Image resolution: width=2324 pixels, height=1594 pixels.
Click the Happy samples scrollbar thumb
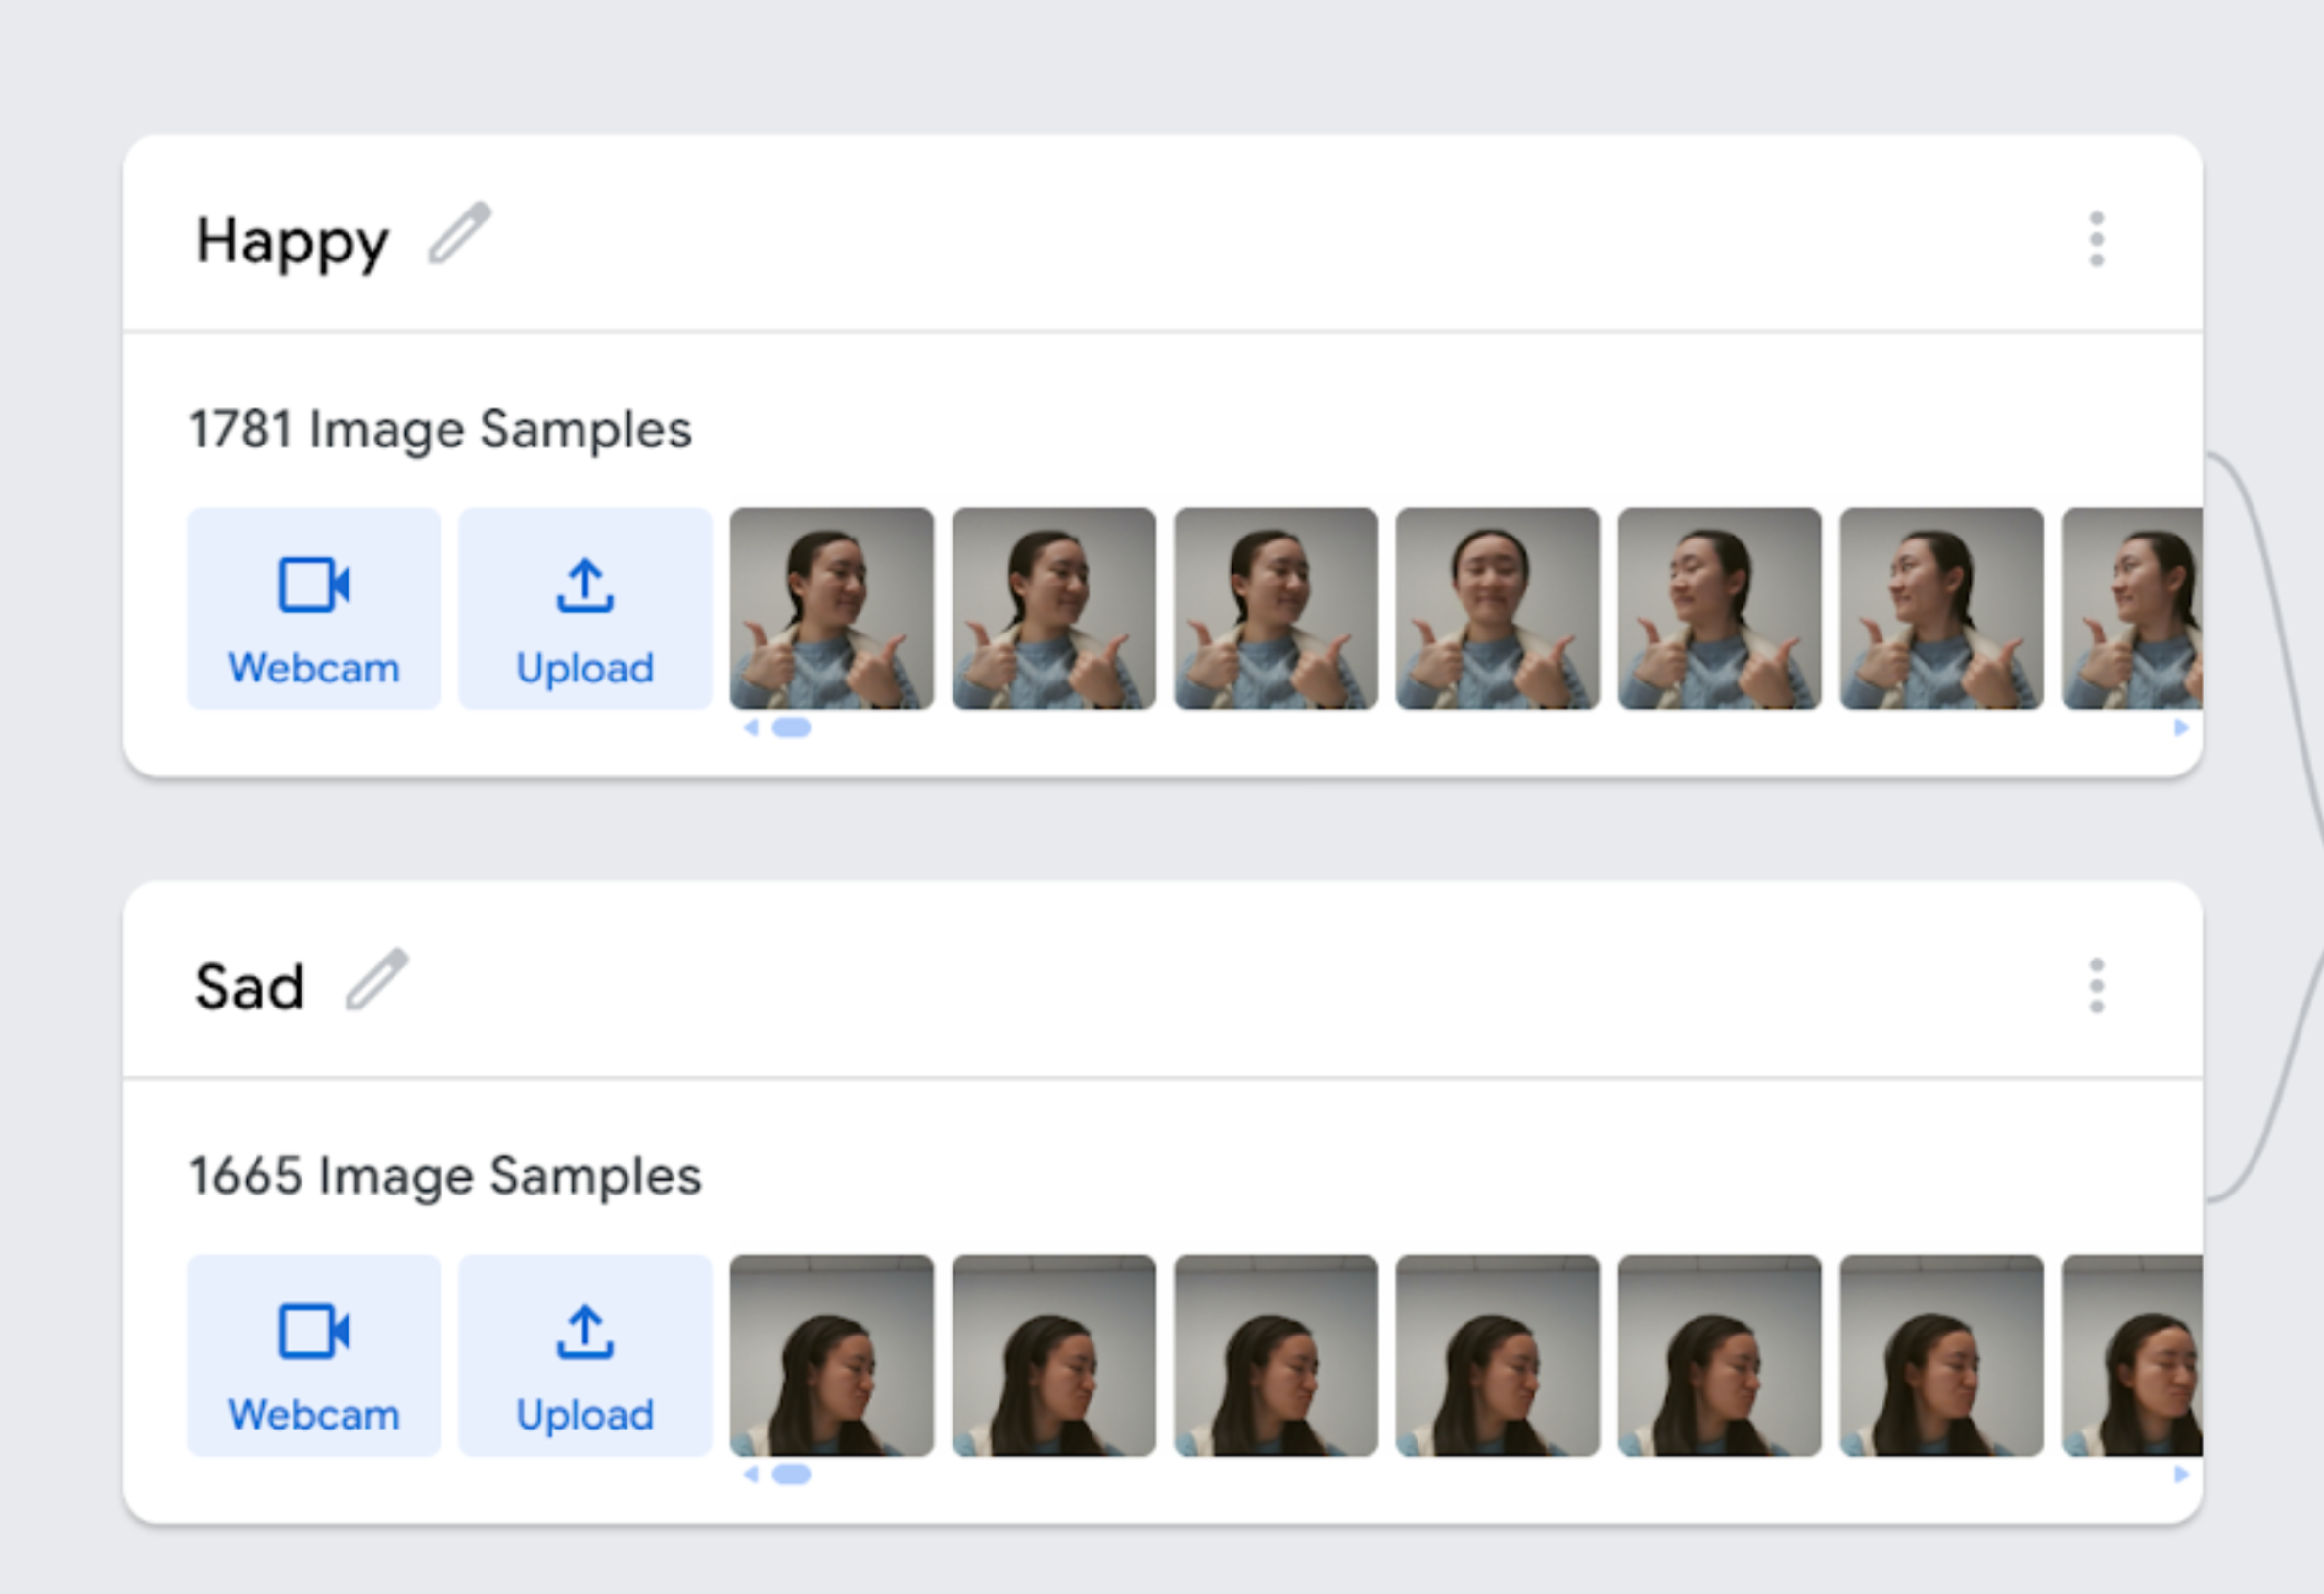[791, 728]
